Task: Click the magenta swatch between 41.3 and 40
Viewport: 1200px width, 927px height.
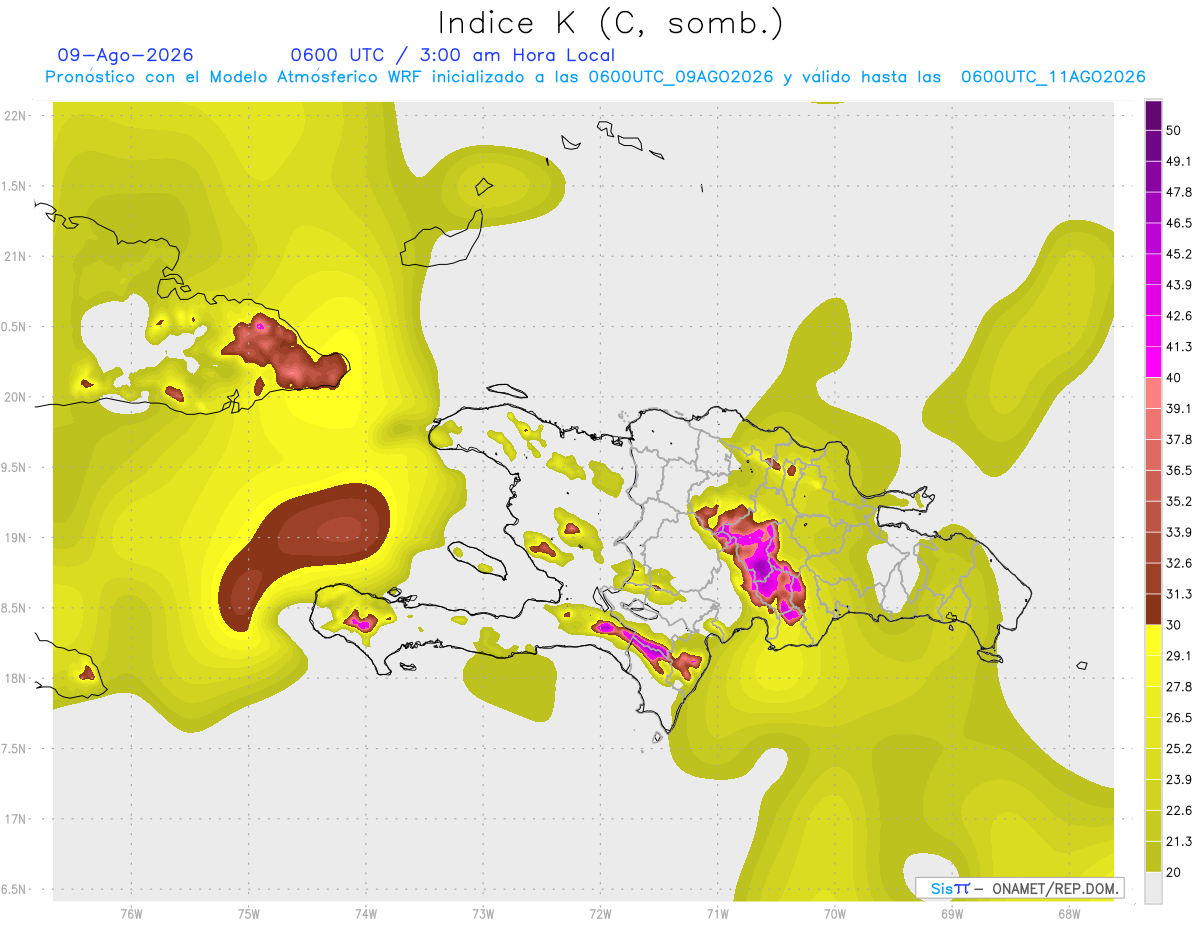Action: pos(1153,362)
